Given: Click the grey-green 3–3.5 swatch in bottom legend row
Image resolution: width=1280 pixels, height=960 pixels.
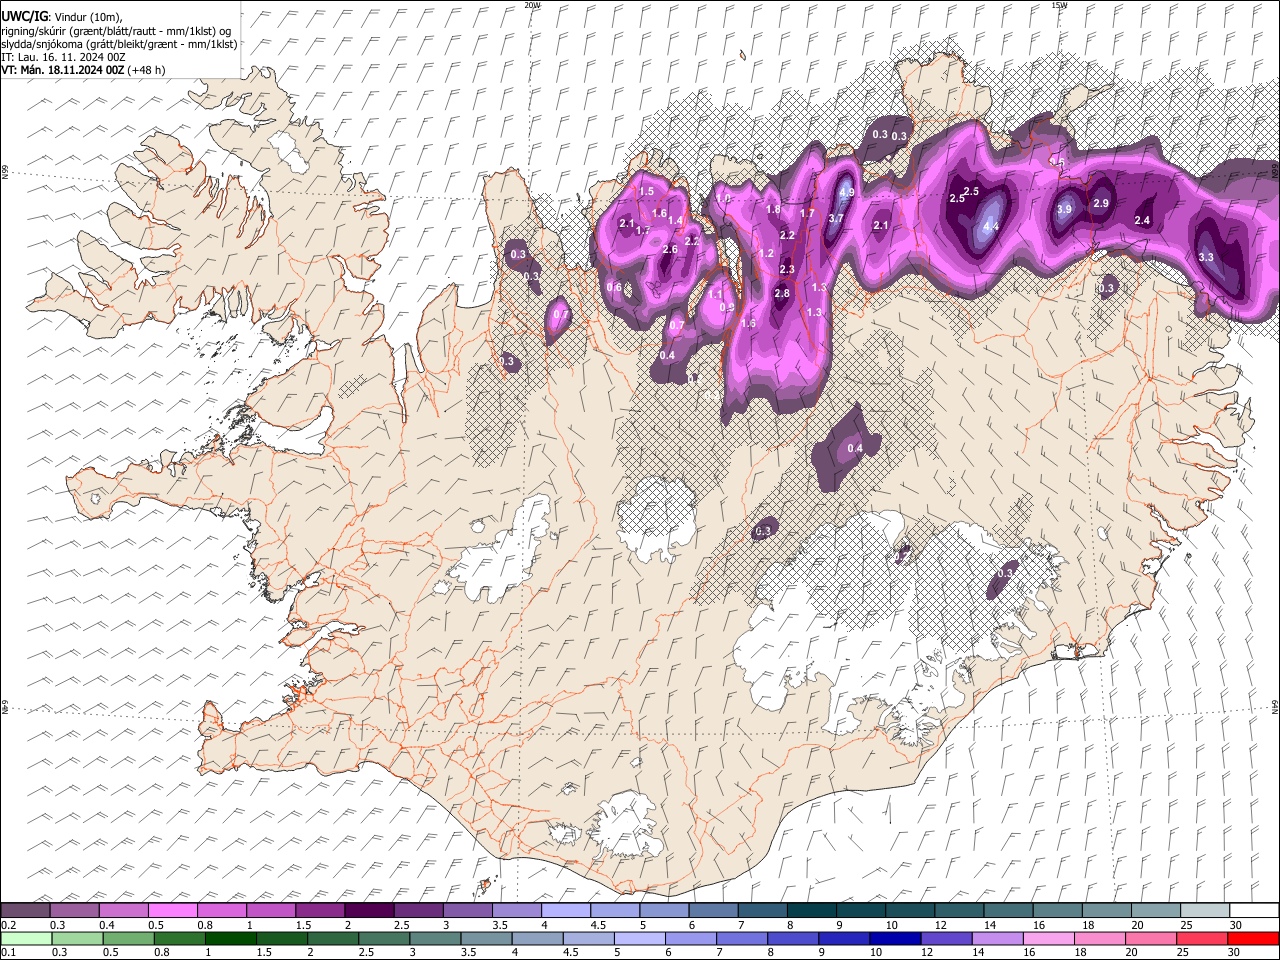Looking at the screenshot, I should pyautogui.click(x=436, y=938).
